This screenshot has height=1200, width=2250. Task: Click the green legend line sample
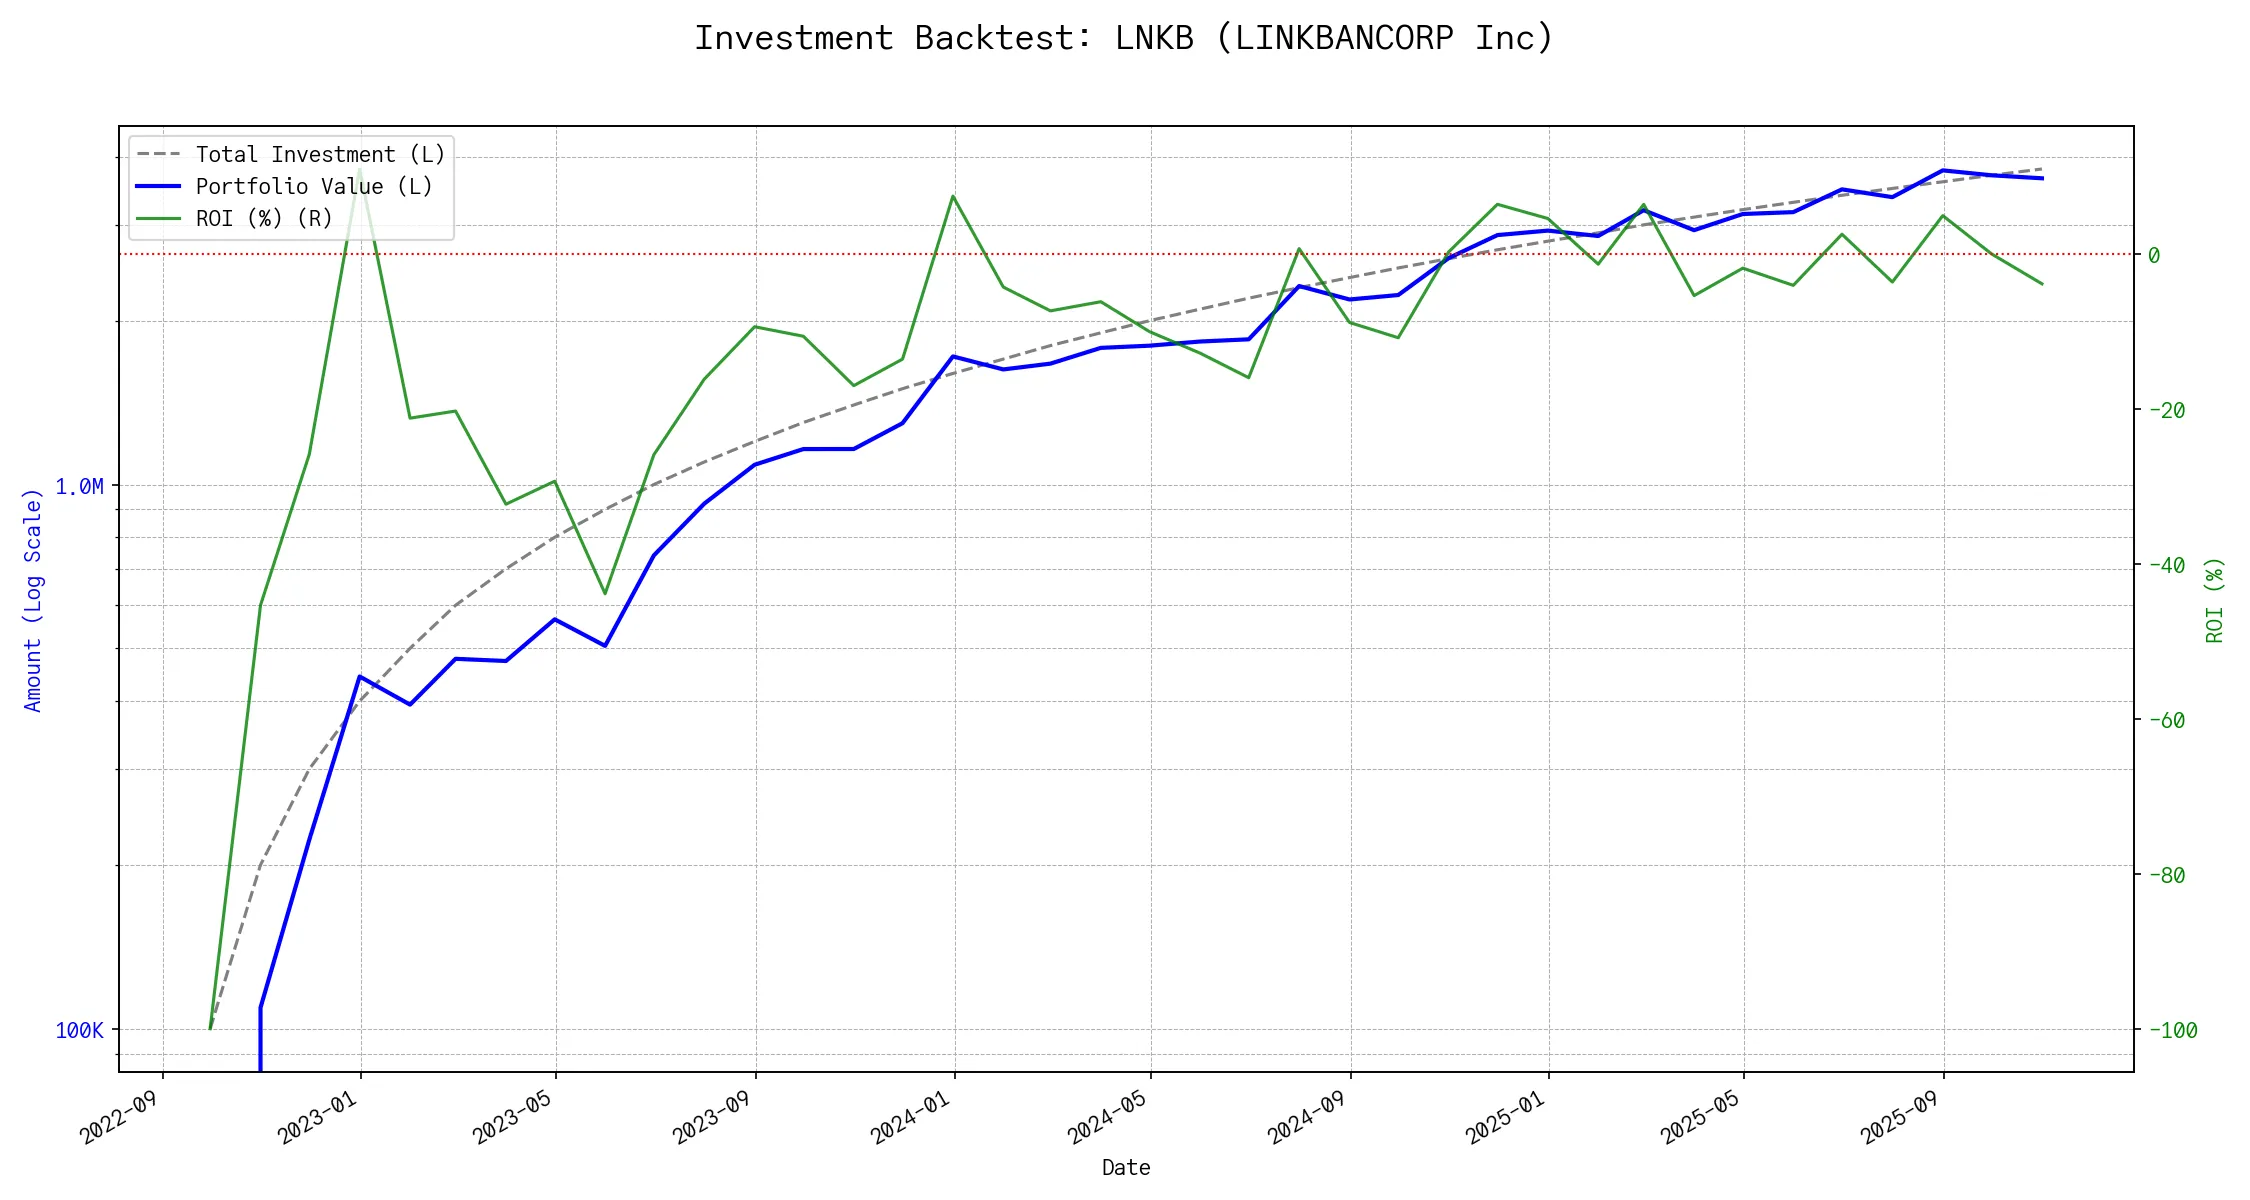point(159,219)
